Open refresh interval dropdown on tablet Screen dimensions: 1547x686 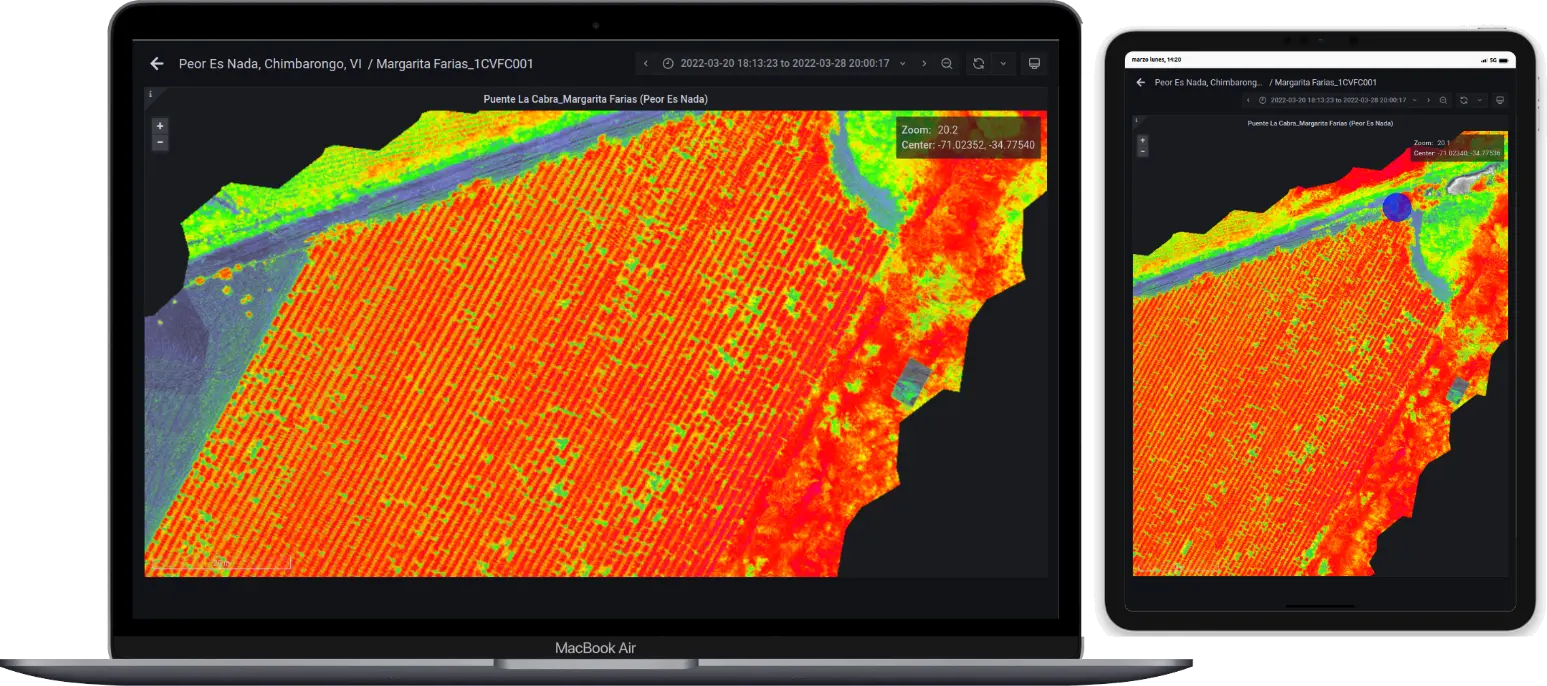tap(1480, 100)
